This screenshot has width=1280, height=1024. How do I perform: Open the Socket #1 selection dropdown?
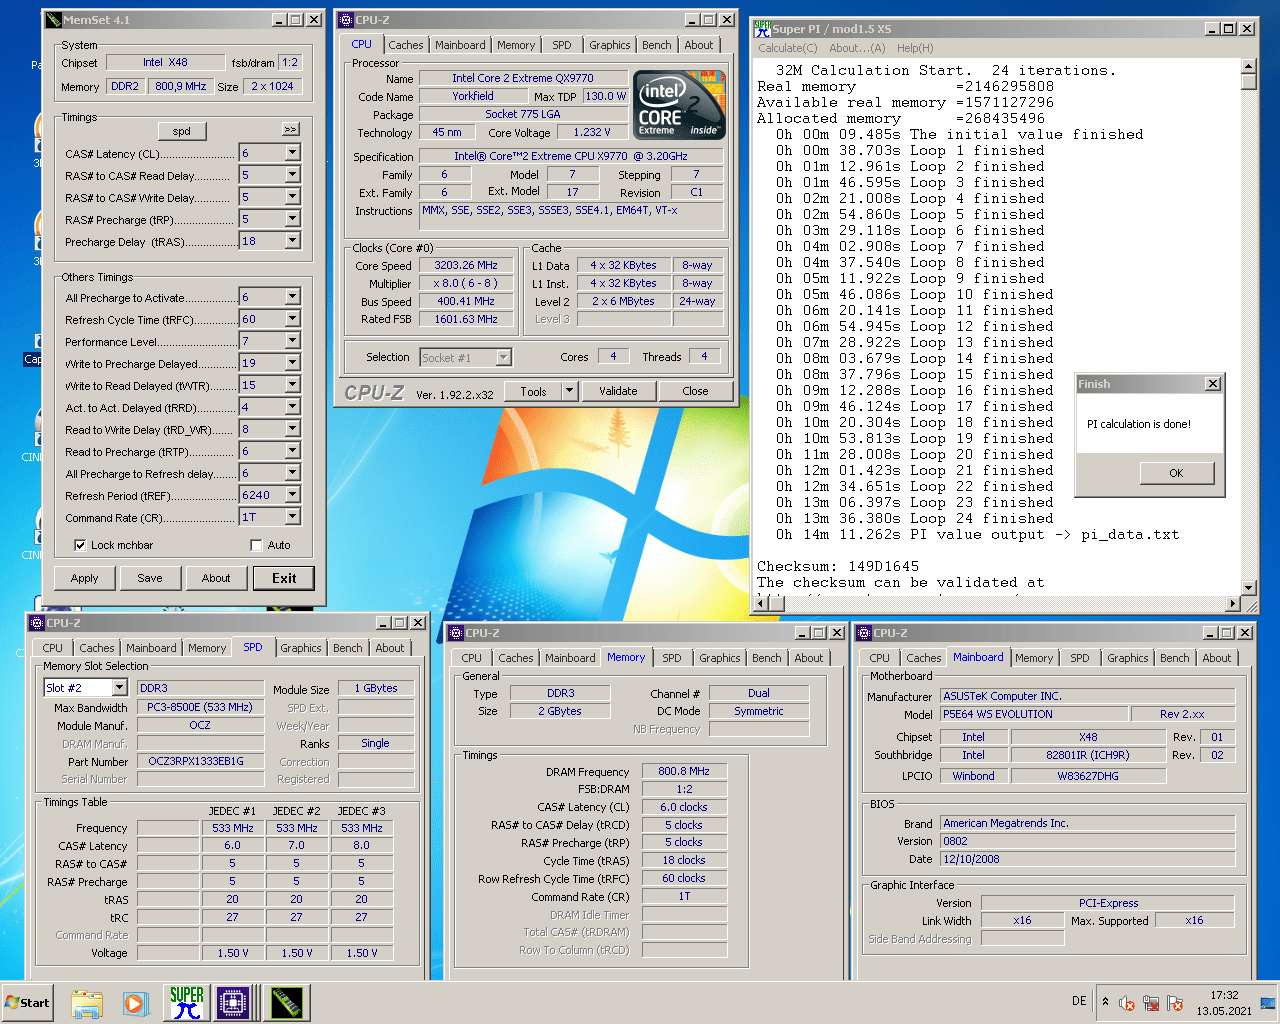(x=503, y=357)
